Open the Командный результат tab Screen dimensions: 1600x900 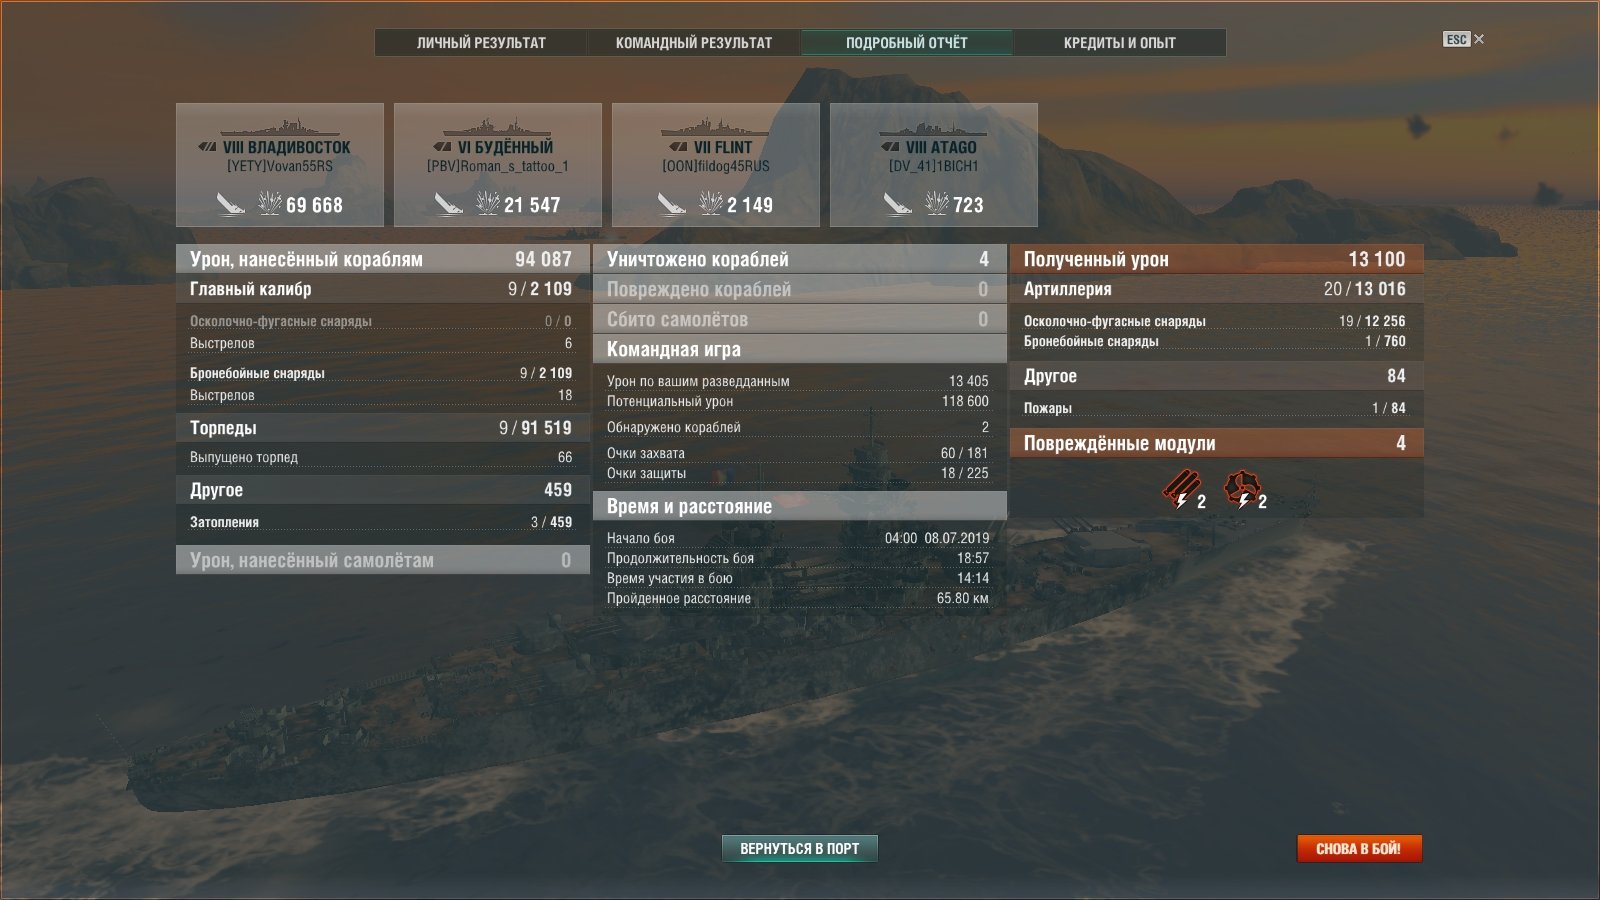[x=694, y=42]
